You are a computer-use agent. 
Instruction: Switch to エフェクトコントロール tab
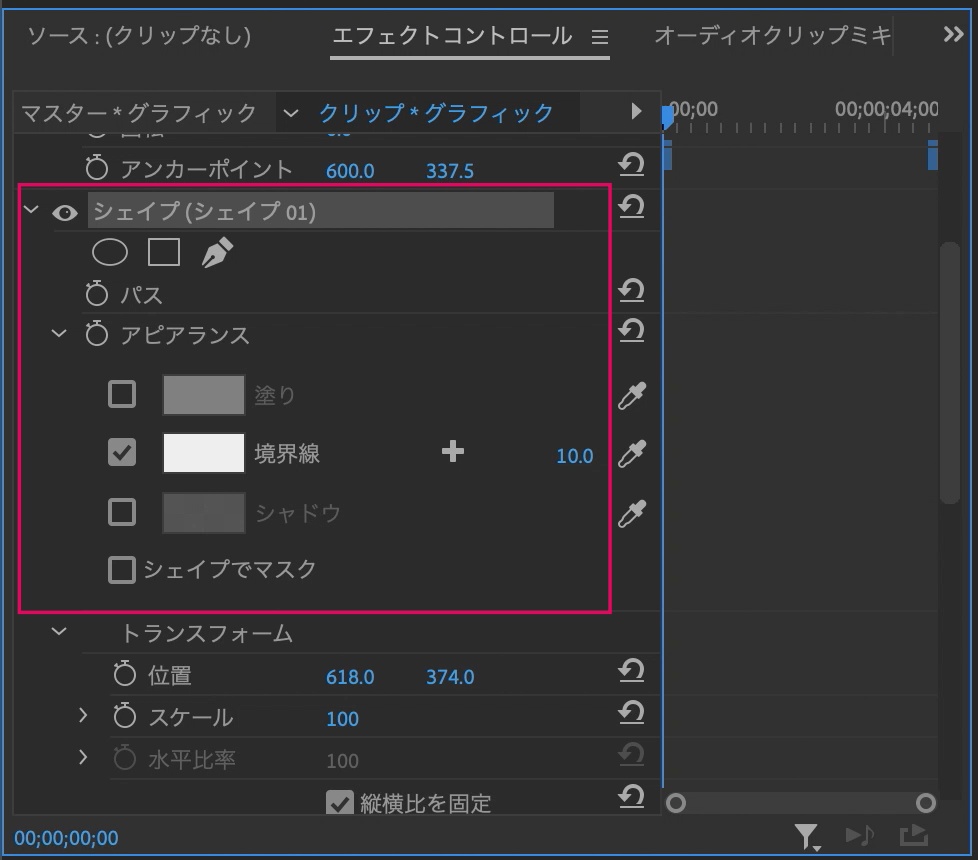(452, 36)
